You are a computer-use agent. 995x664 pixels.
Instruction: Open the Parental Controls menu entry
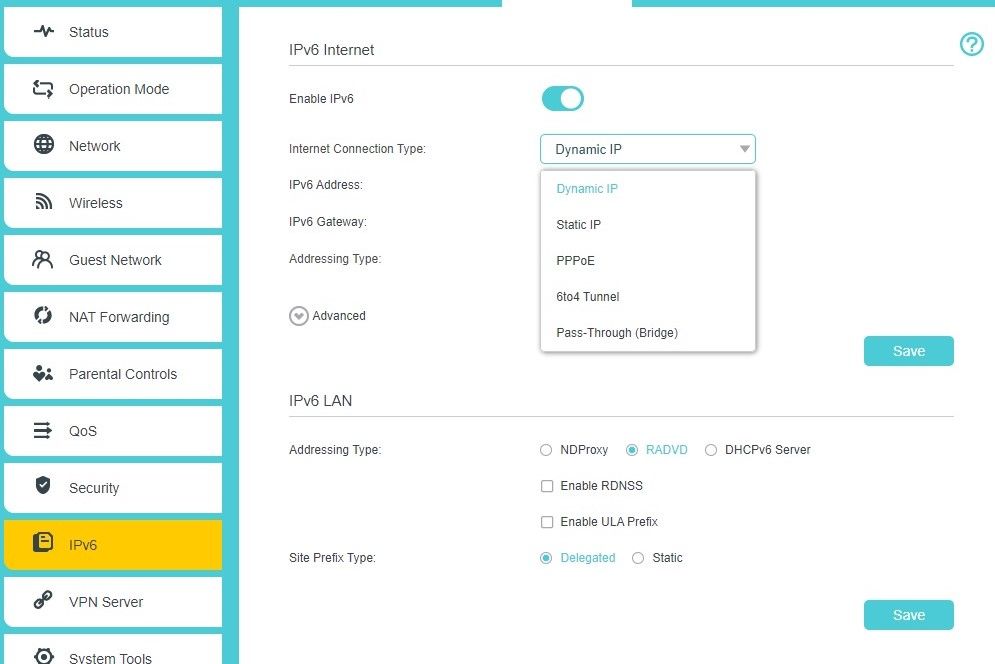(x=42, y=374)
